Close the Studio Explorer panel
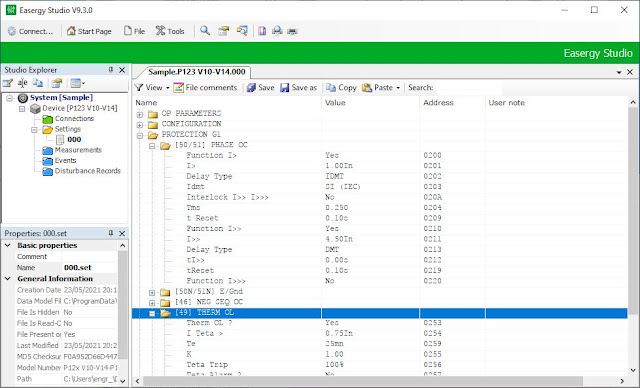 (x=122, y=70)
